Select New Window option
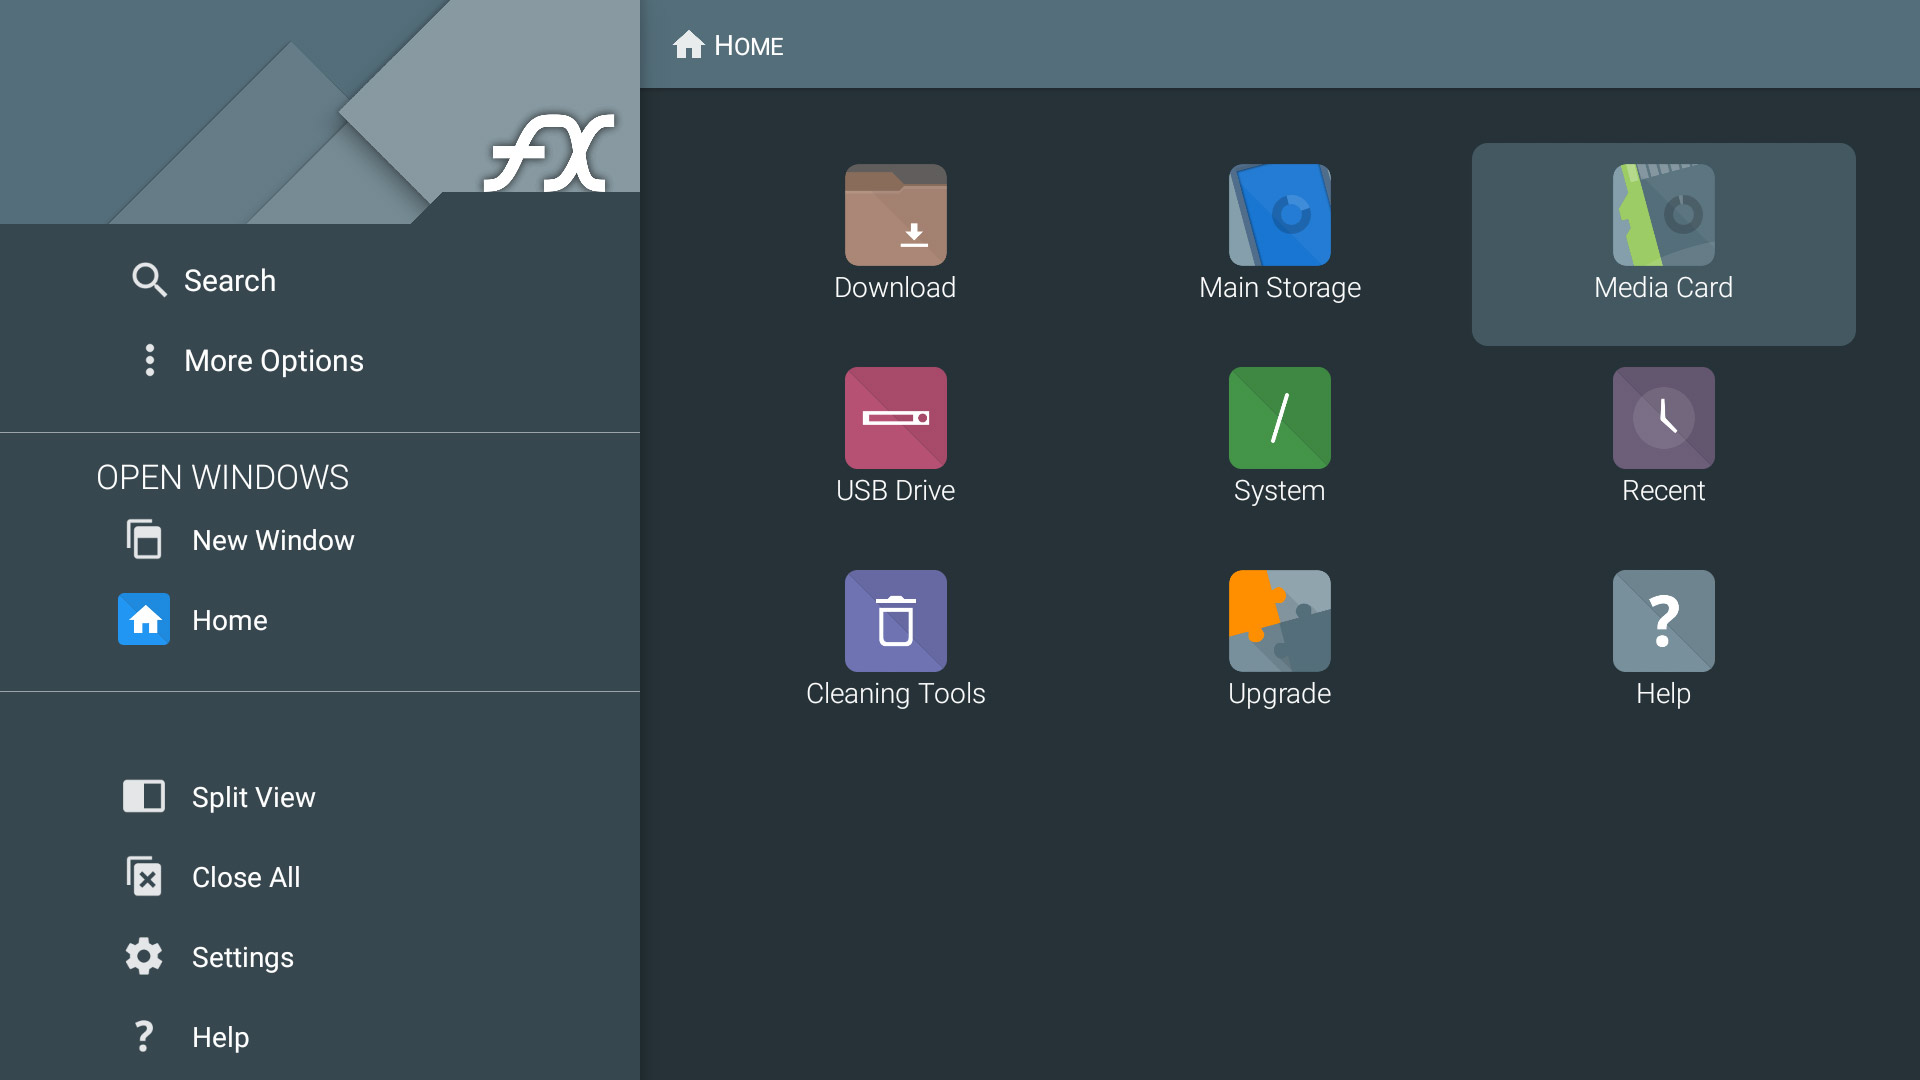1920x1080 pixels. [x=272, y=539]
